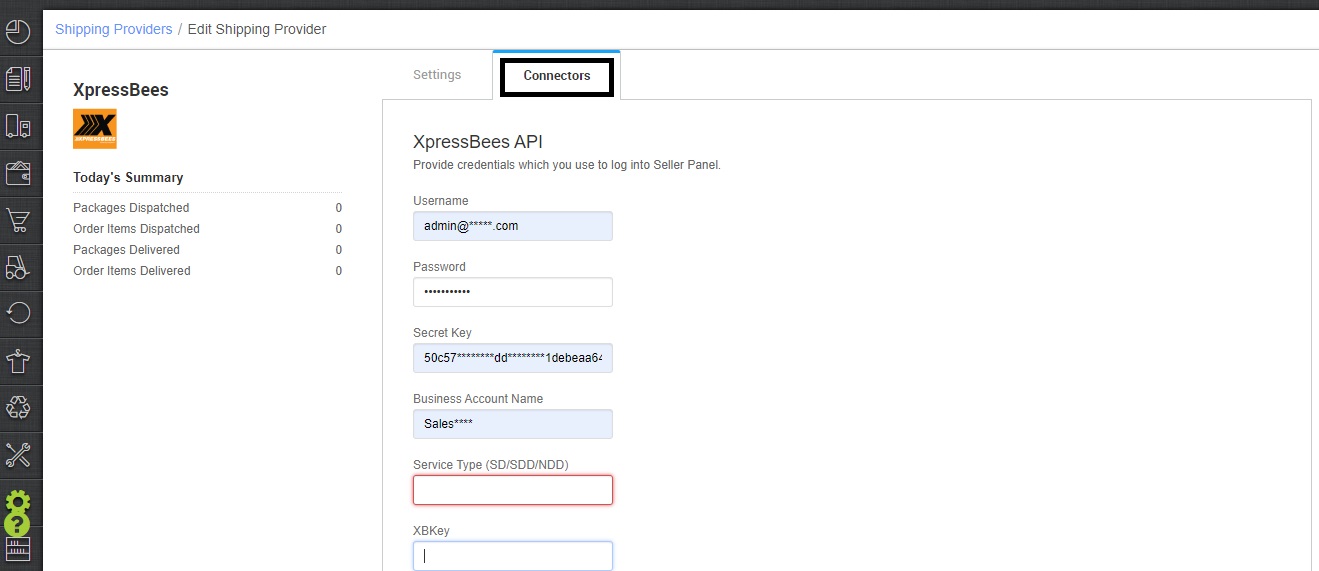Click the 'Today's Summary' heading
Screen dimensions: 1319x571
point(128,177)
